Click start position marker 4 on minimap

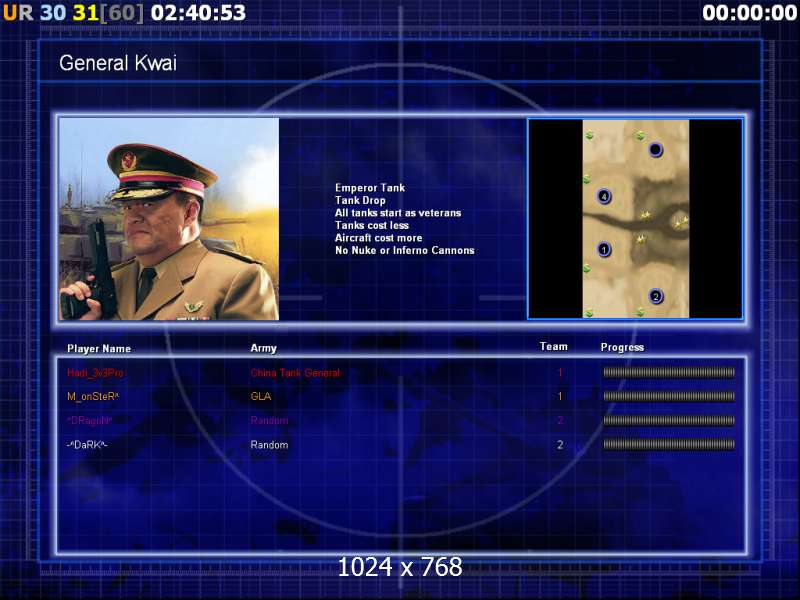coord(604,196)
